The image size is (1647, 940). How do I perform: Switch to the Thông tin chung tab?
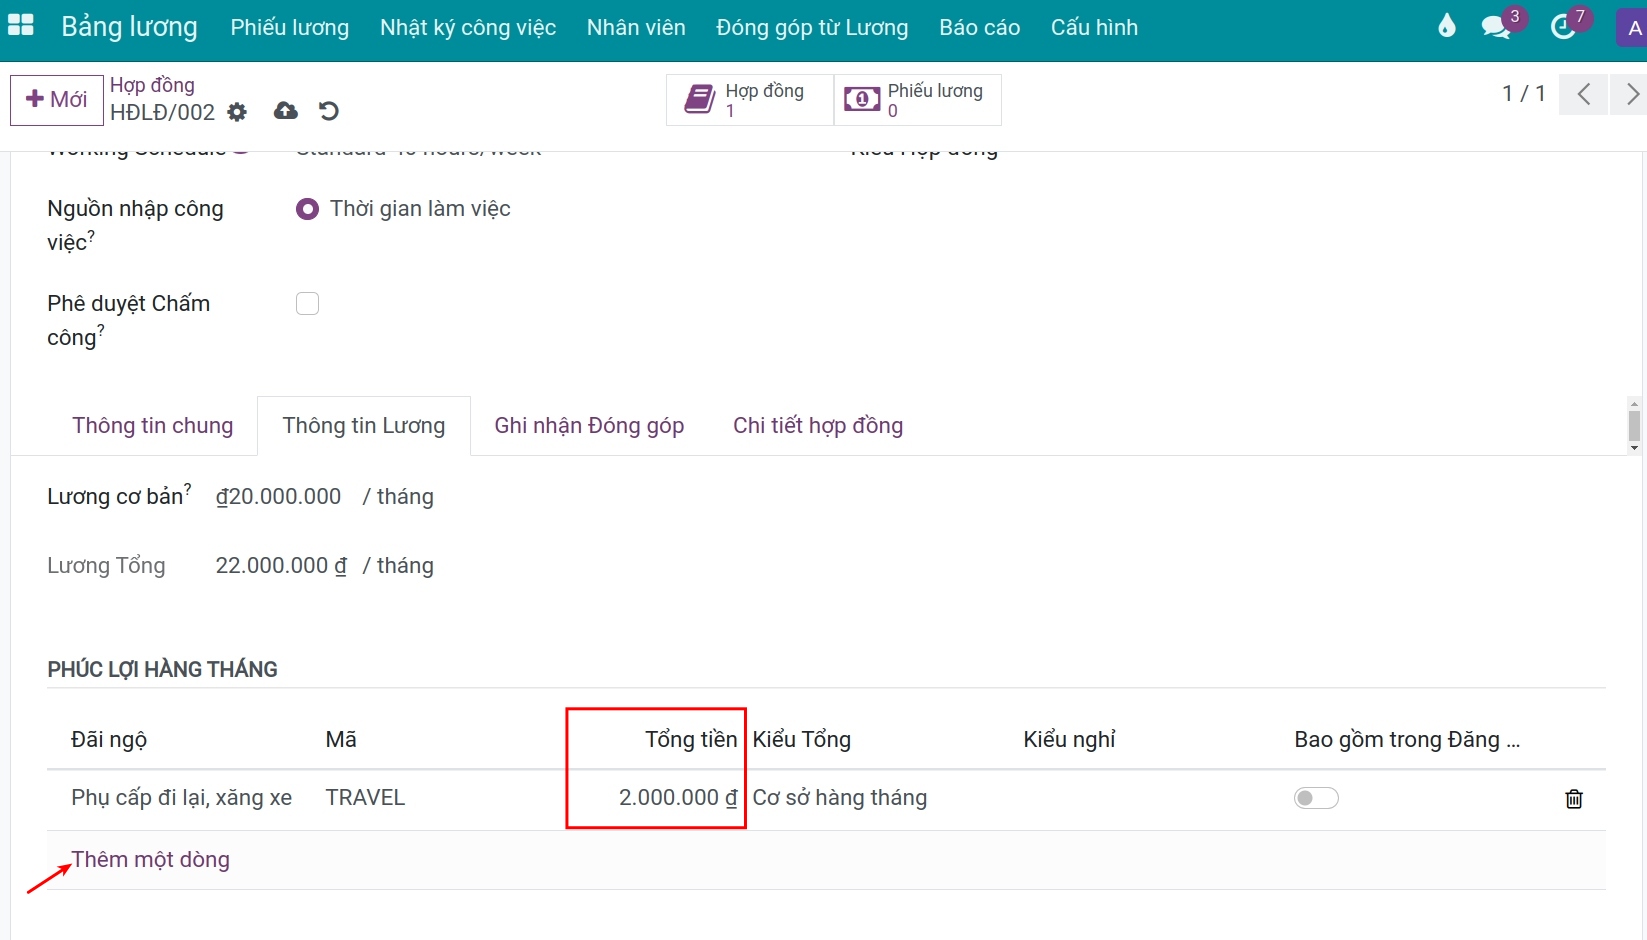[153, 426]
